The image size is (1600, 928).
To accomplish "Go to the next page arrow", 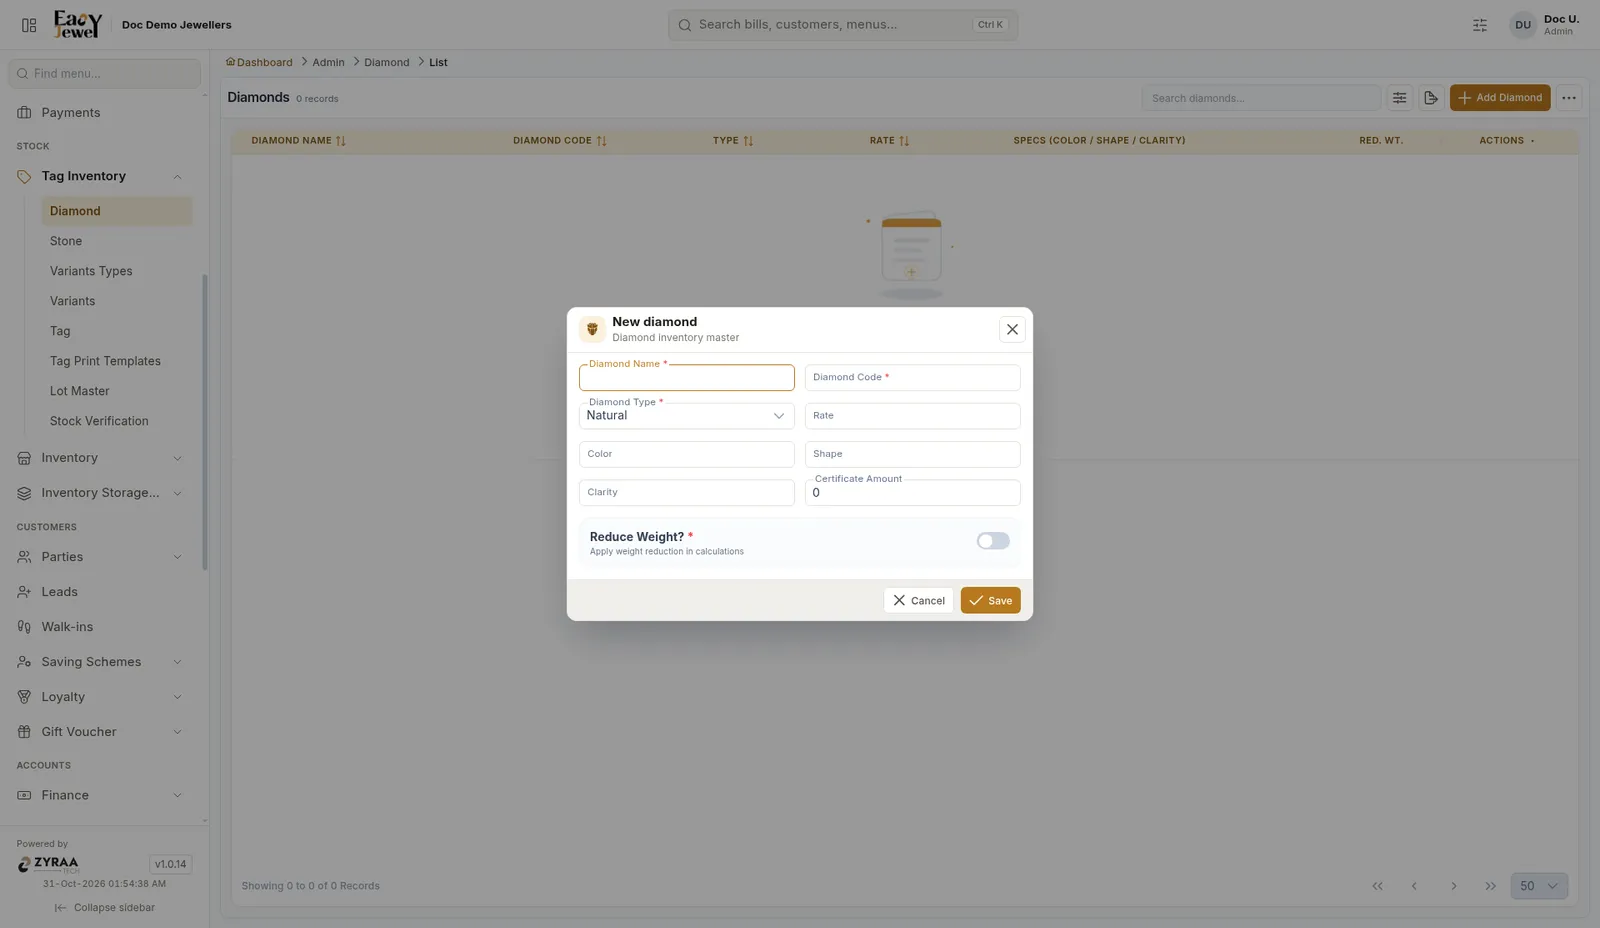I will [x=1454, y=886].
